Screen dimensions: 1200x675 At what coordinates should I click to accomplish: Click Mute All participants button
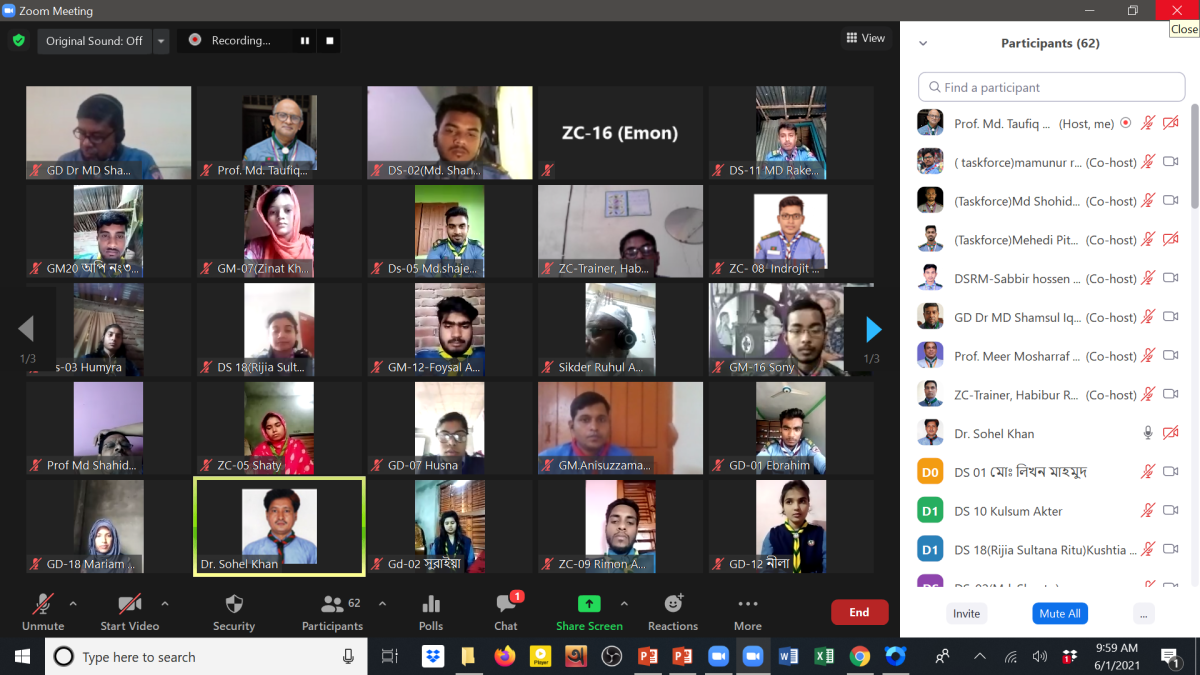[1059, 613]
